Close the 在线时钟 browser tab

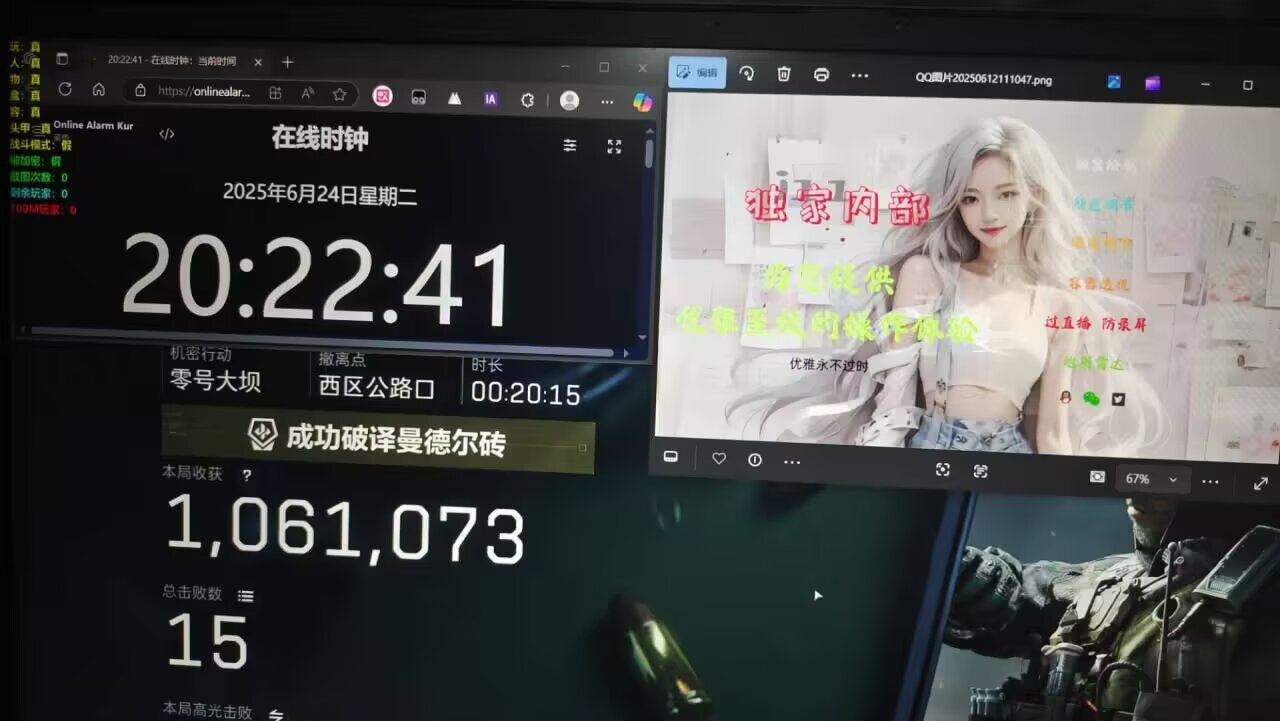click(x=258, y=62)
